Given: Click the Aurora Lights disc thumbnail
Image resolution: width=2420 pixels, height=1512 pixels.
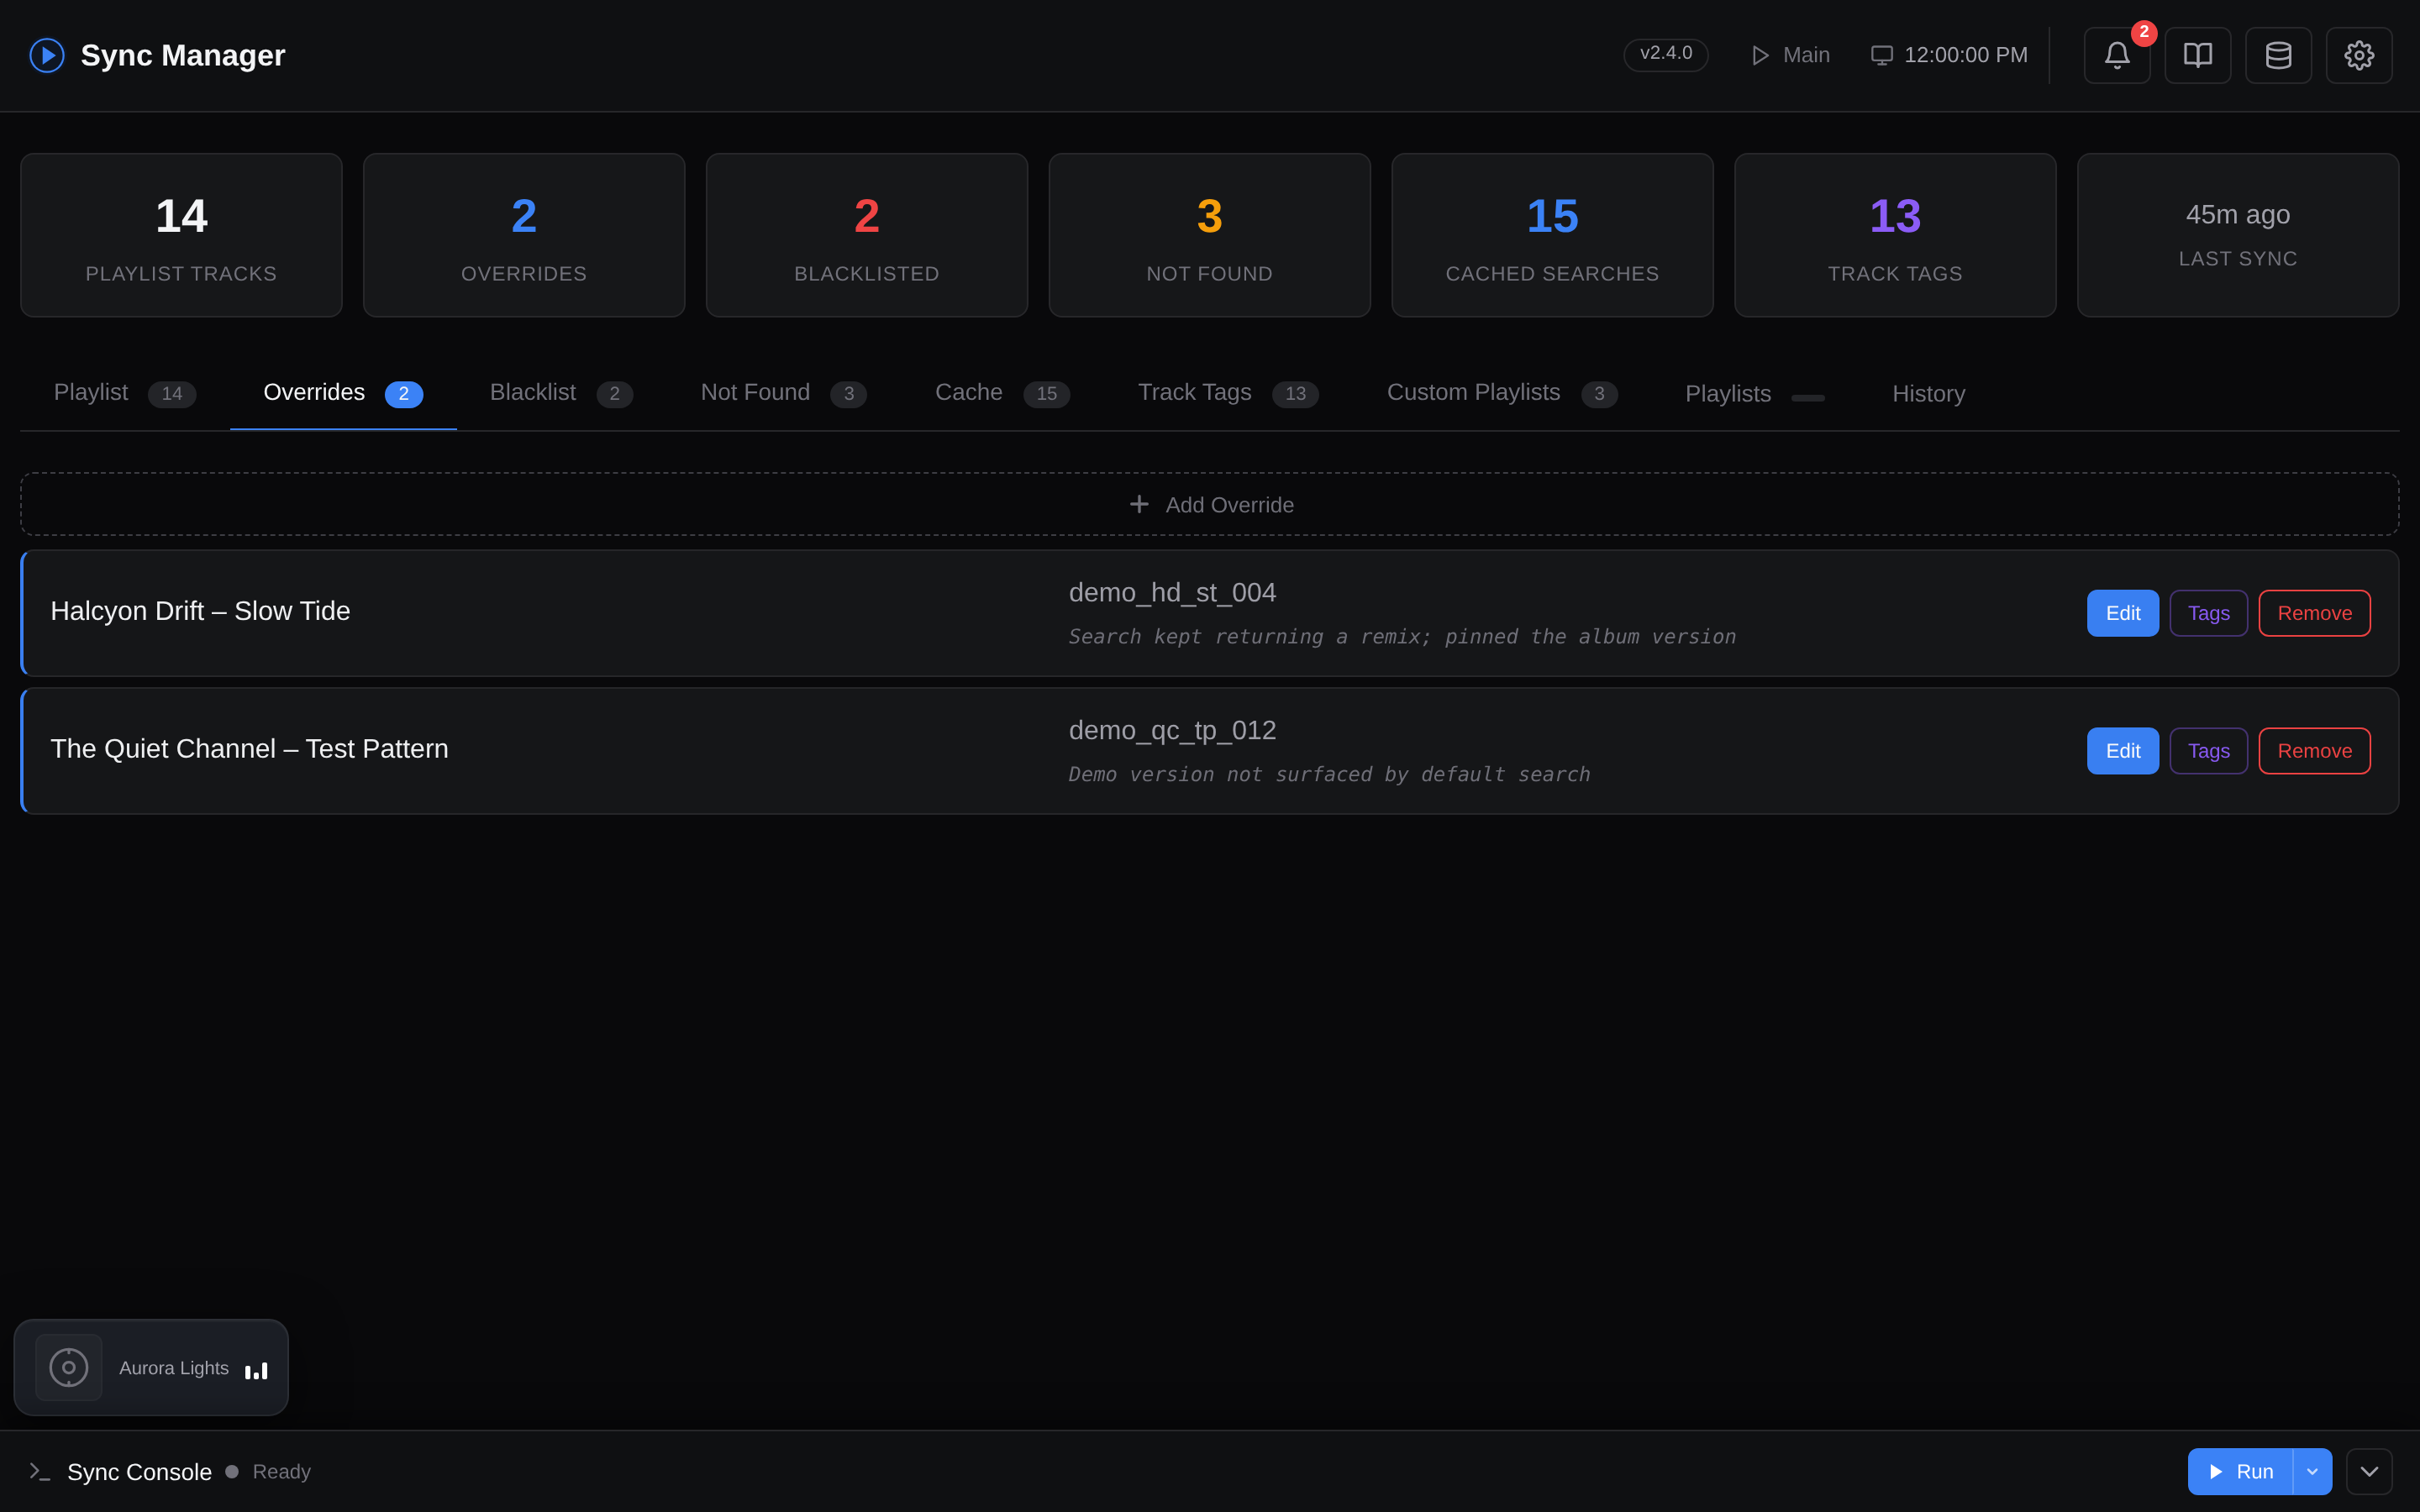Looking at the screenshot, I should click(x=69, y=1367).
